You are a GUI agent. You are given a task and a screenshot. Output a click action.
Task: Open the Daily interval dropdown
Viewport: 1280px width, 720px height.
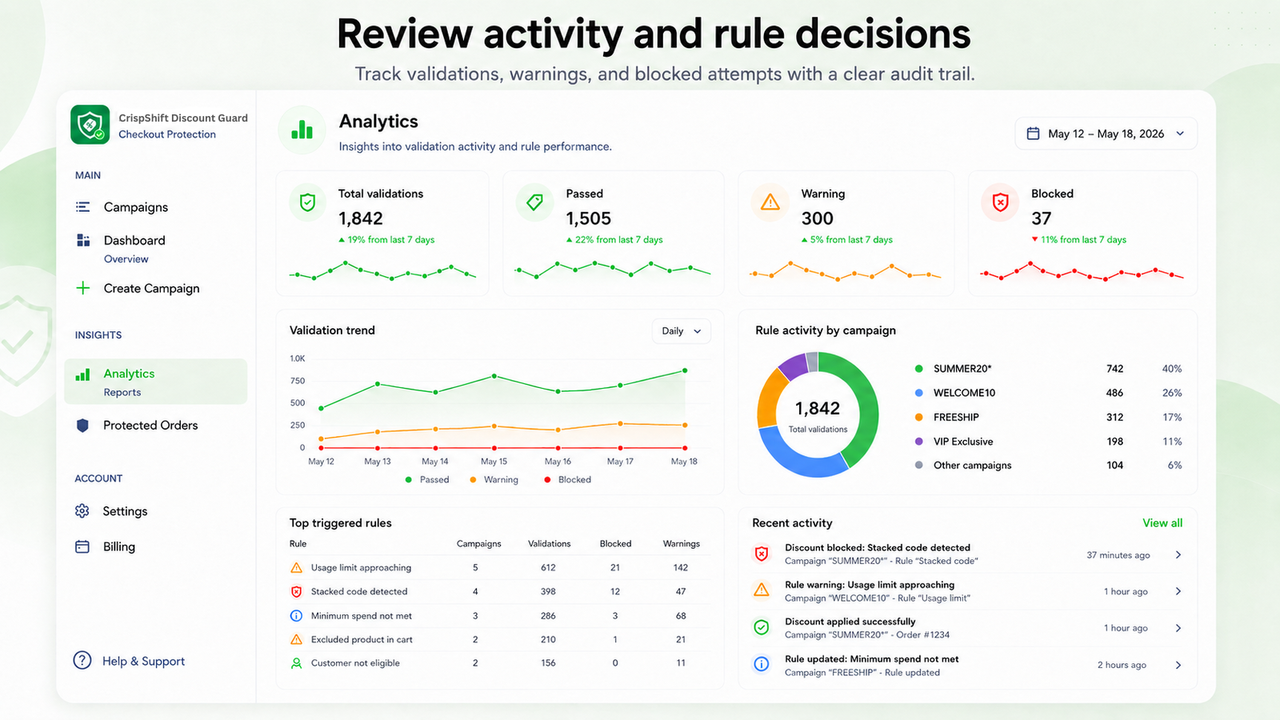click(x=681, y=331)
